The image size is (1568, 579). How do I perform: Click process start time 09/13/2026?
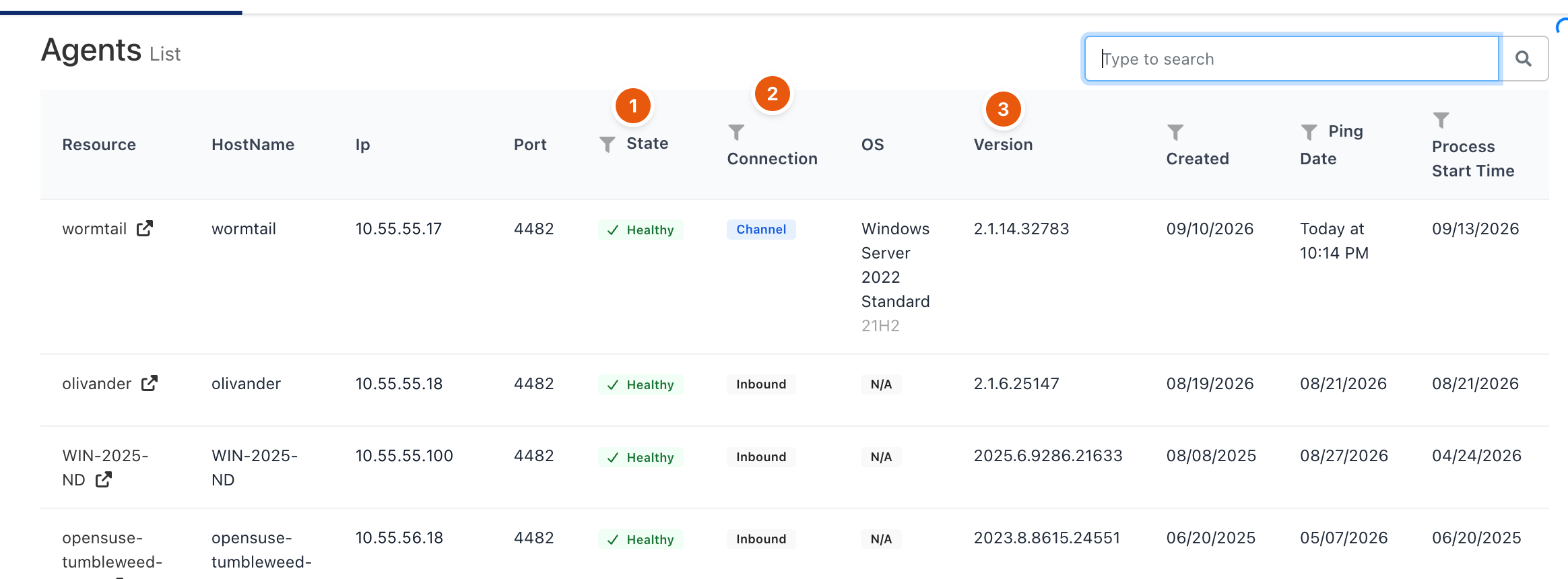[1475, 228]
